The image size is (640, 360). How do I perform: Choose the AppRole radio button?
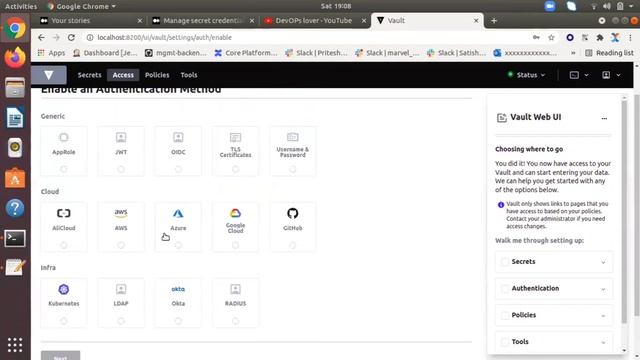(x=64, y=169)
